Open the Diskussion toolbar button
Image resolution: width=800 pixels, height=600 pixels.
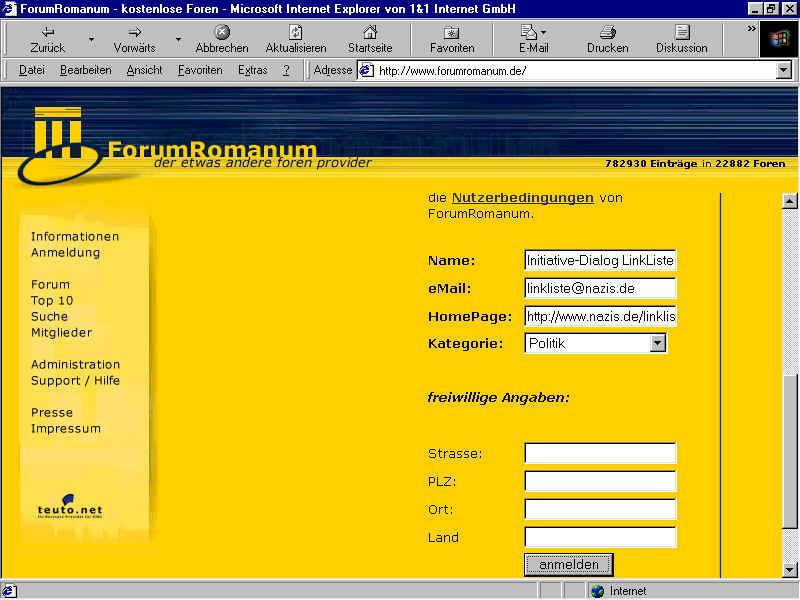tap(682, 39)
